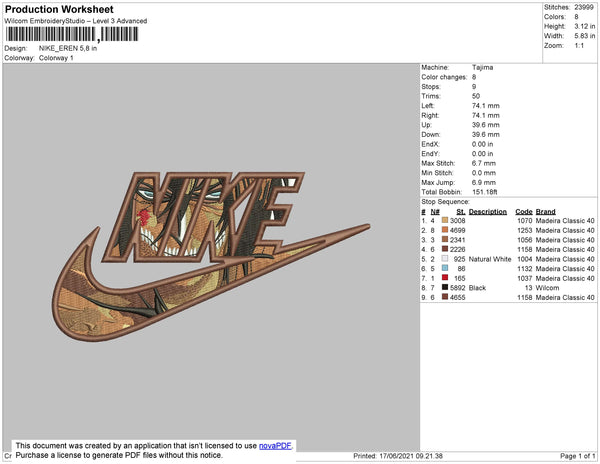Click Max Stitch value '6.7 mm'
Image resolution: width=600 pixels, height=464 pixels.
[x=484, y=163]
